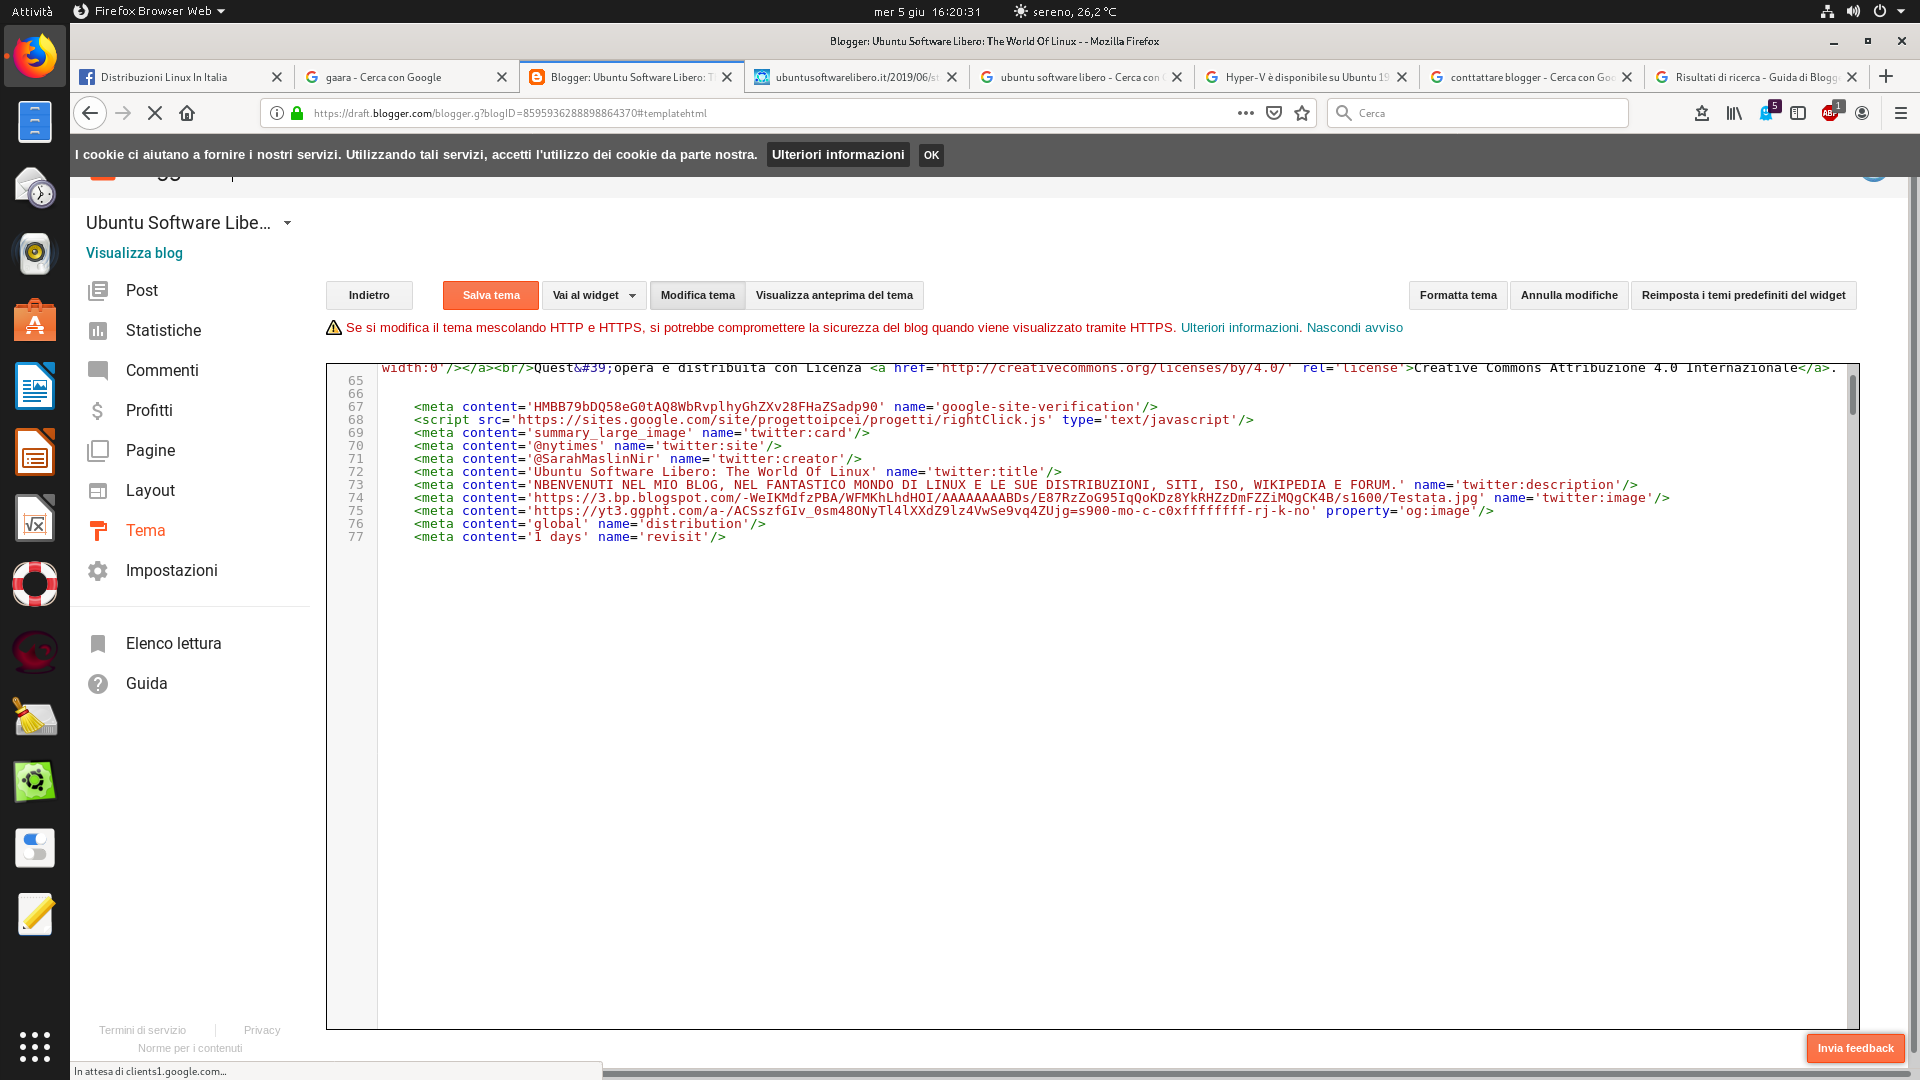
Task: Open Help lifebuoy icon in dock
Action: (35, 584)
